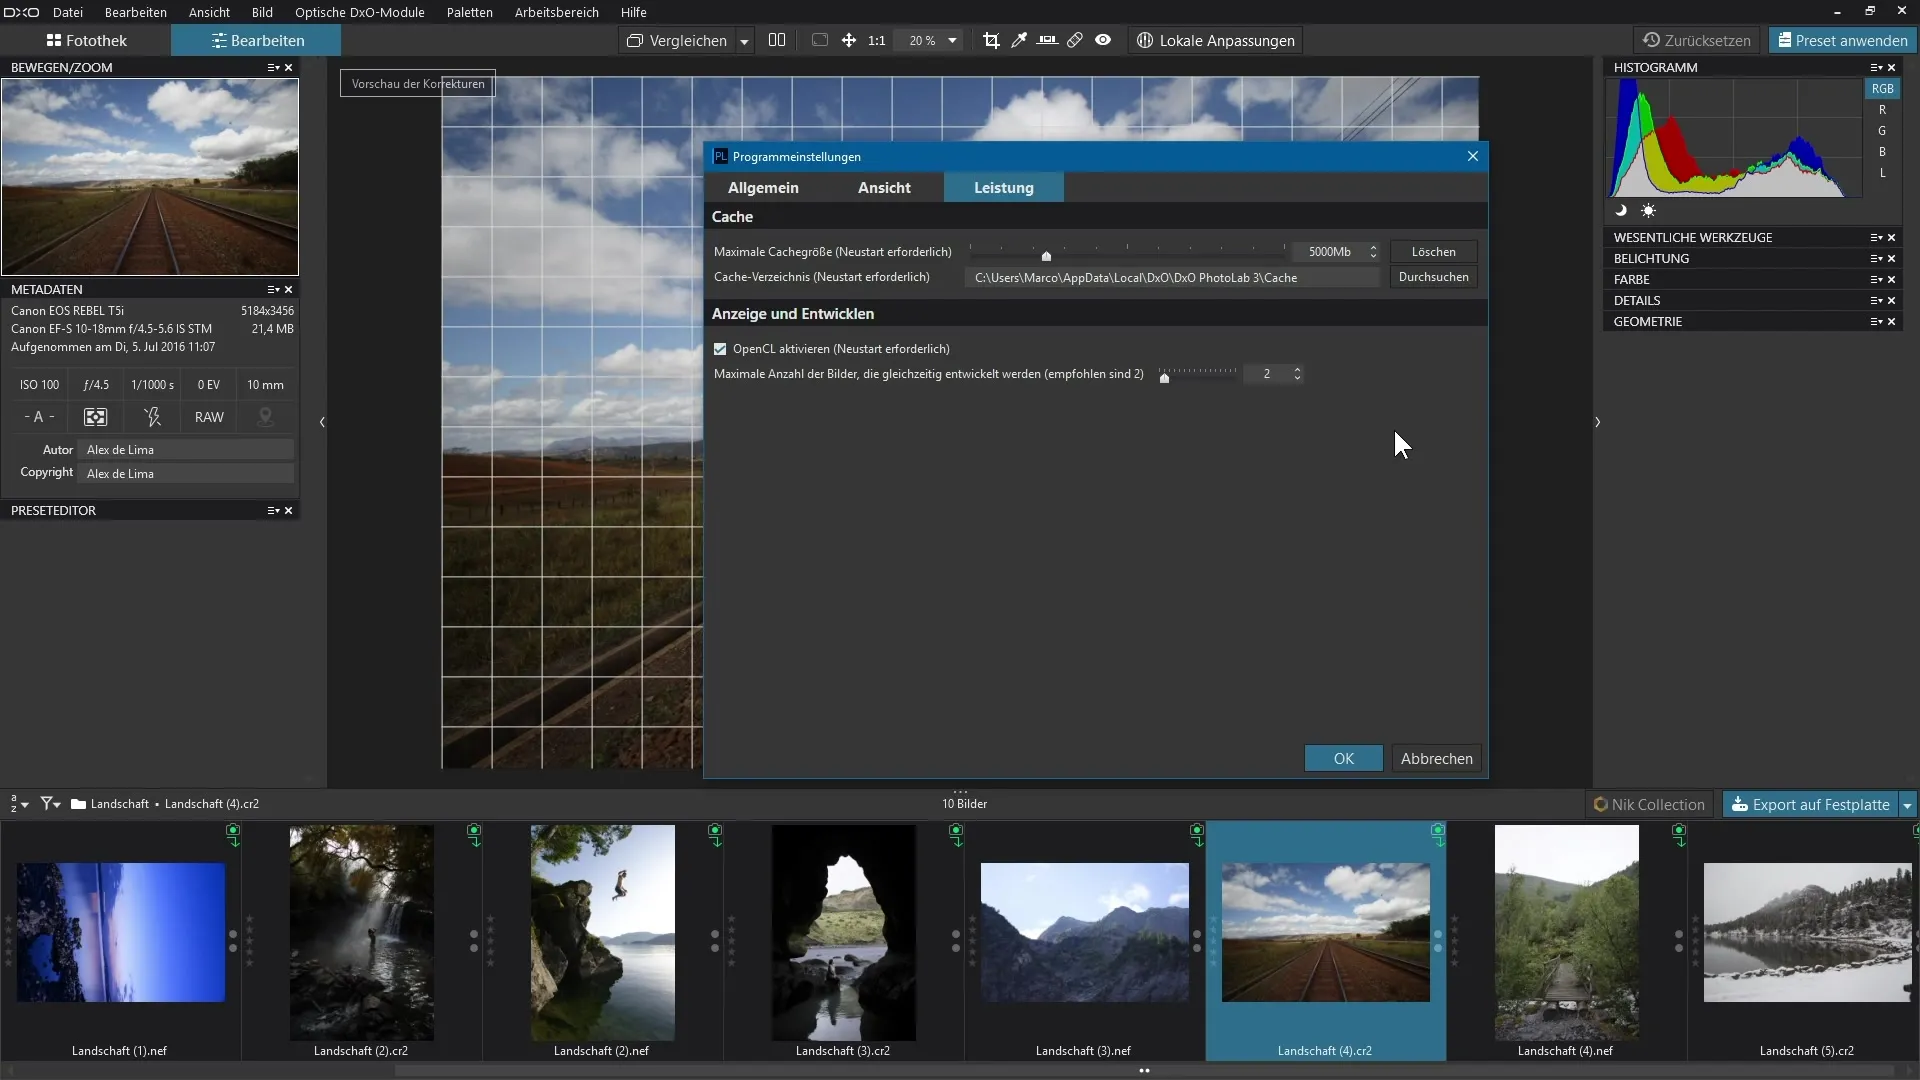Image resolution: width=1920 pixels, height=1080 pixels.
Task: Show G channel in histogram
Action: 1882,131
